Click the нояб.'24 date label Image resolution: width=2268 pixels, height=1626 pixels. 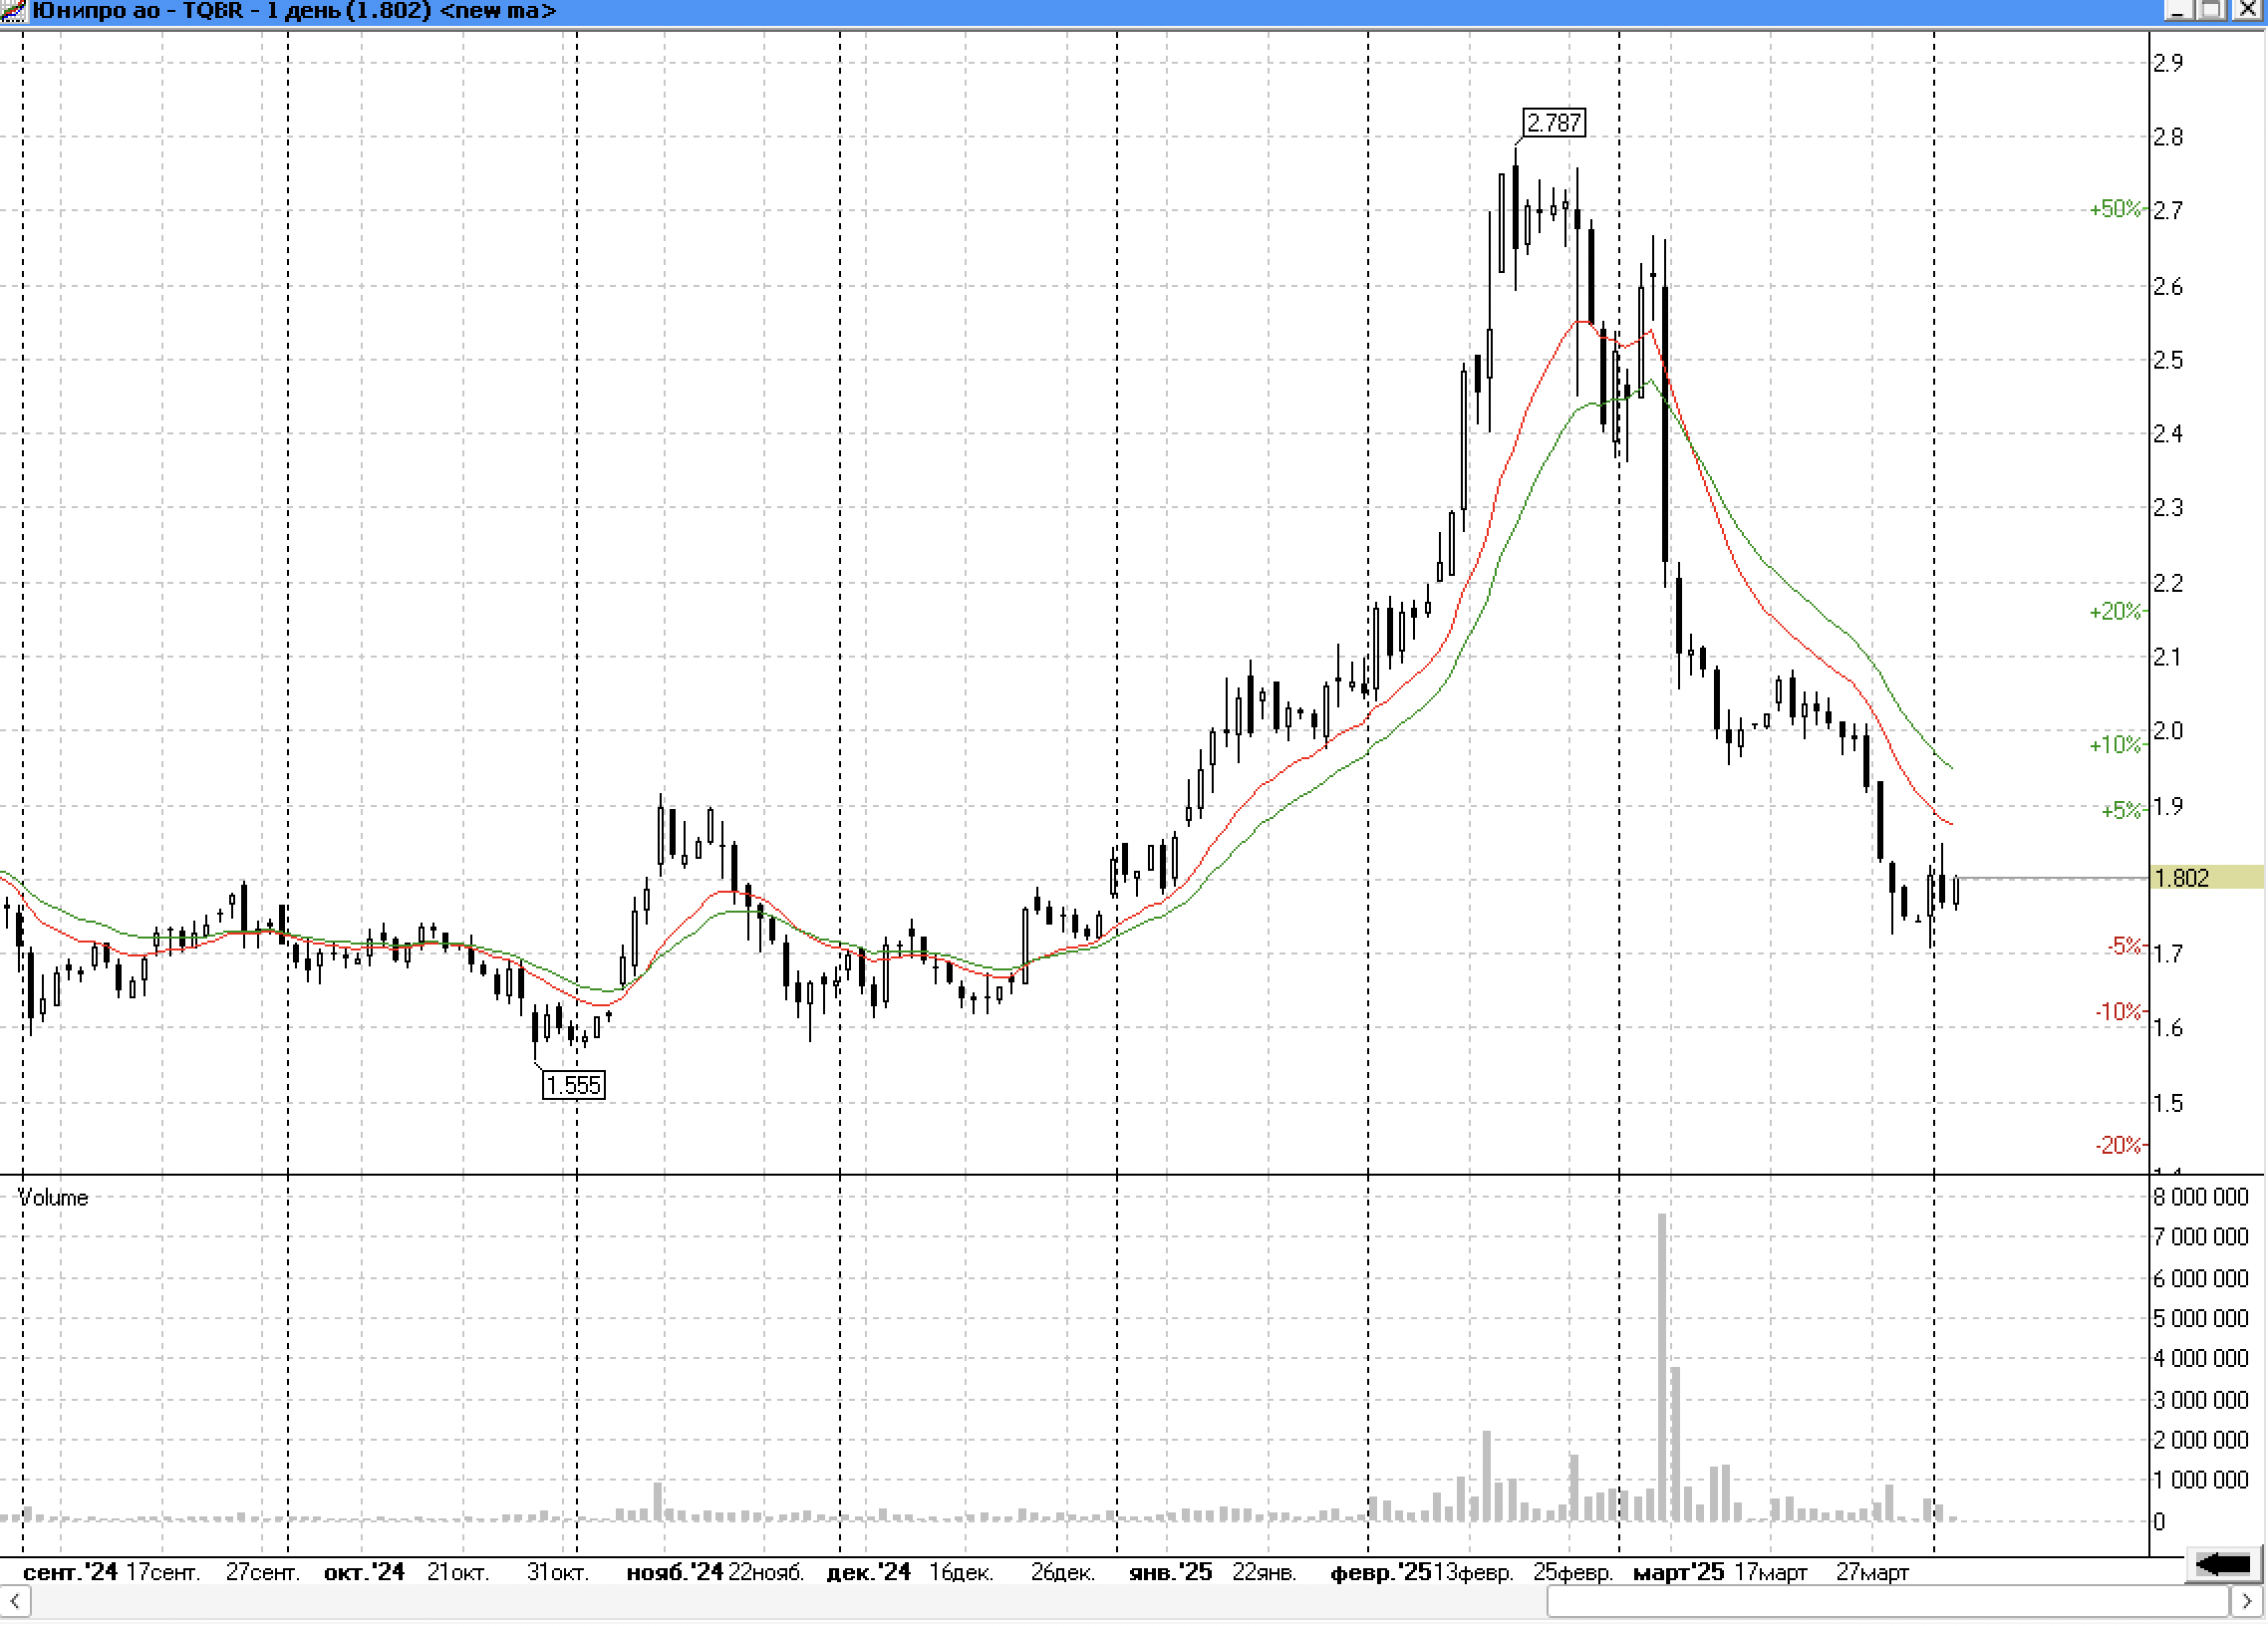[x=674, y=1573]
